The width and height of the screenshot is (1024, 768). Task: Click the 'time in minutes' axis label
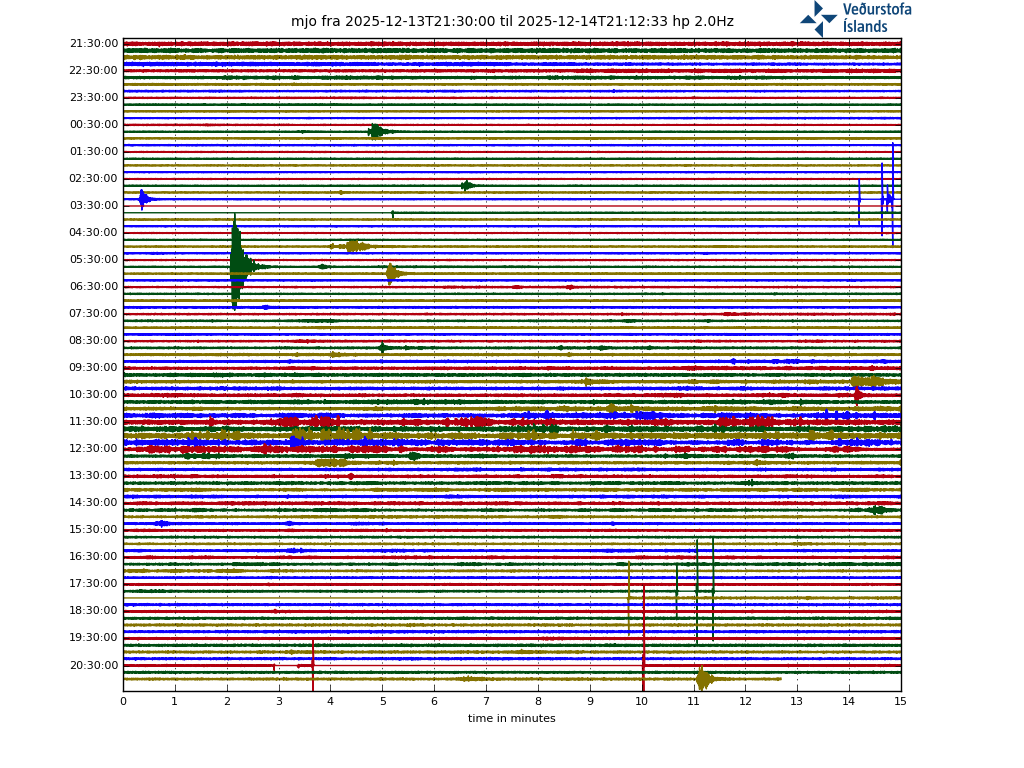pyautogui.click(x=511, y=719)
